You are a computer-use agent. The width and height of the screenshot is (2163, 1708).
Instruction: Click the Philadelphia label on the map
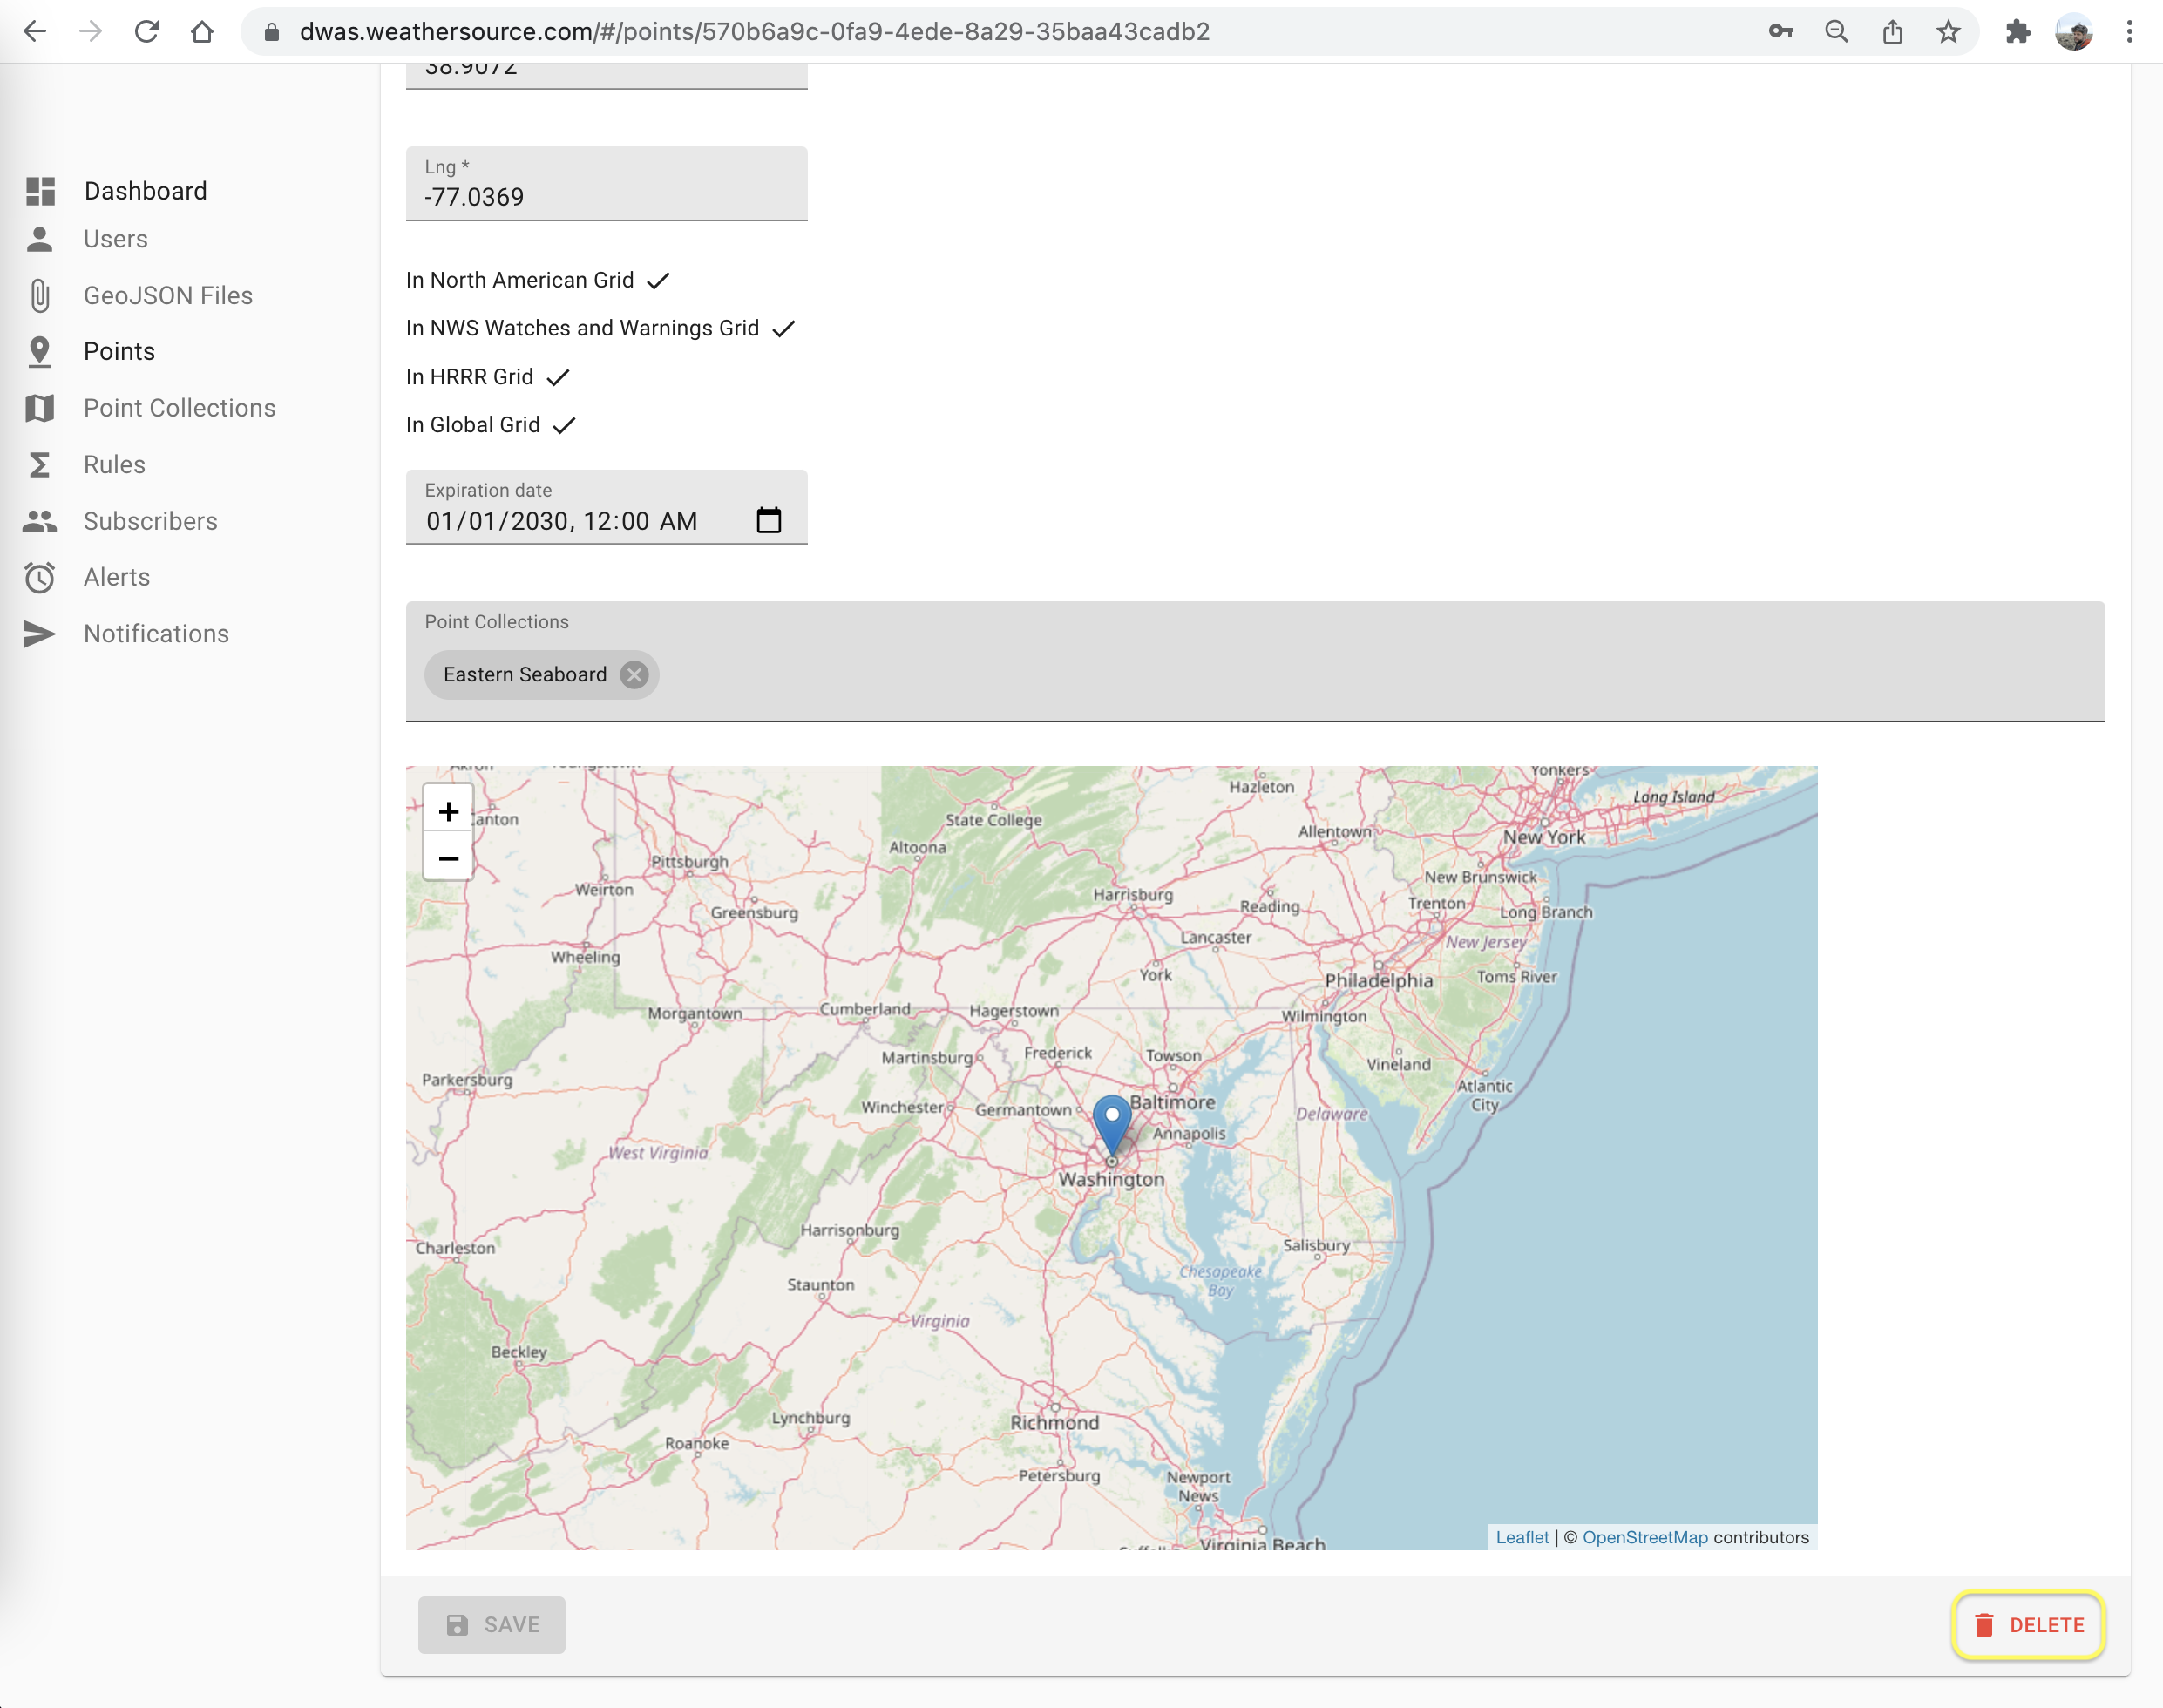[1379, 981]
